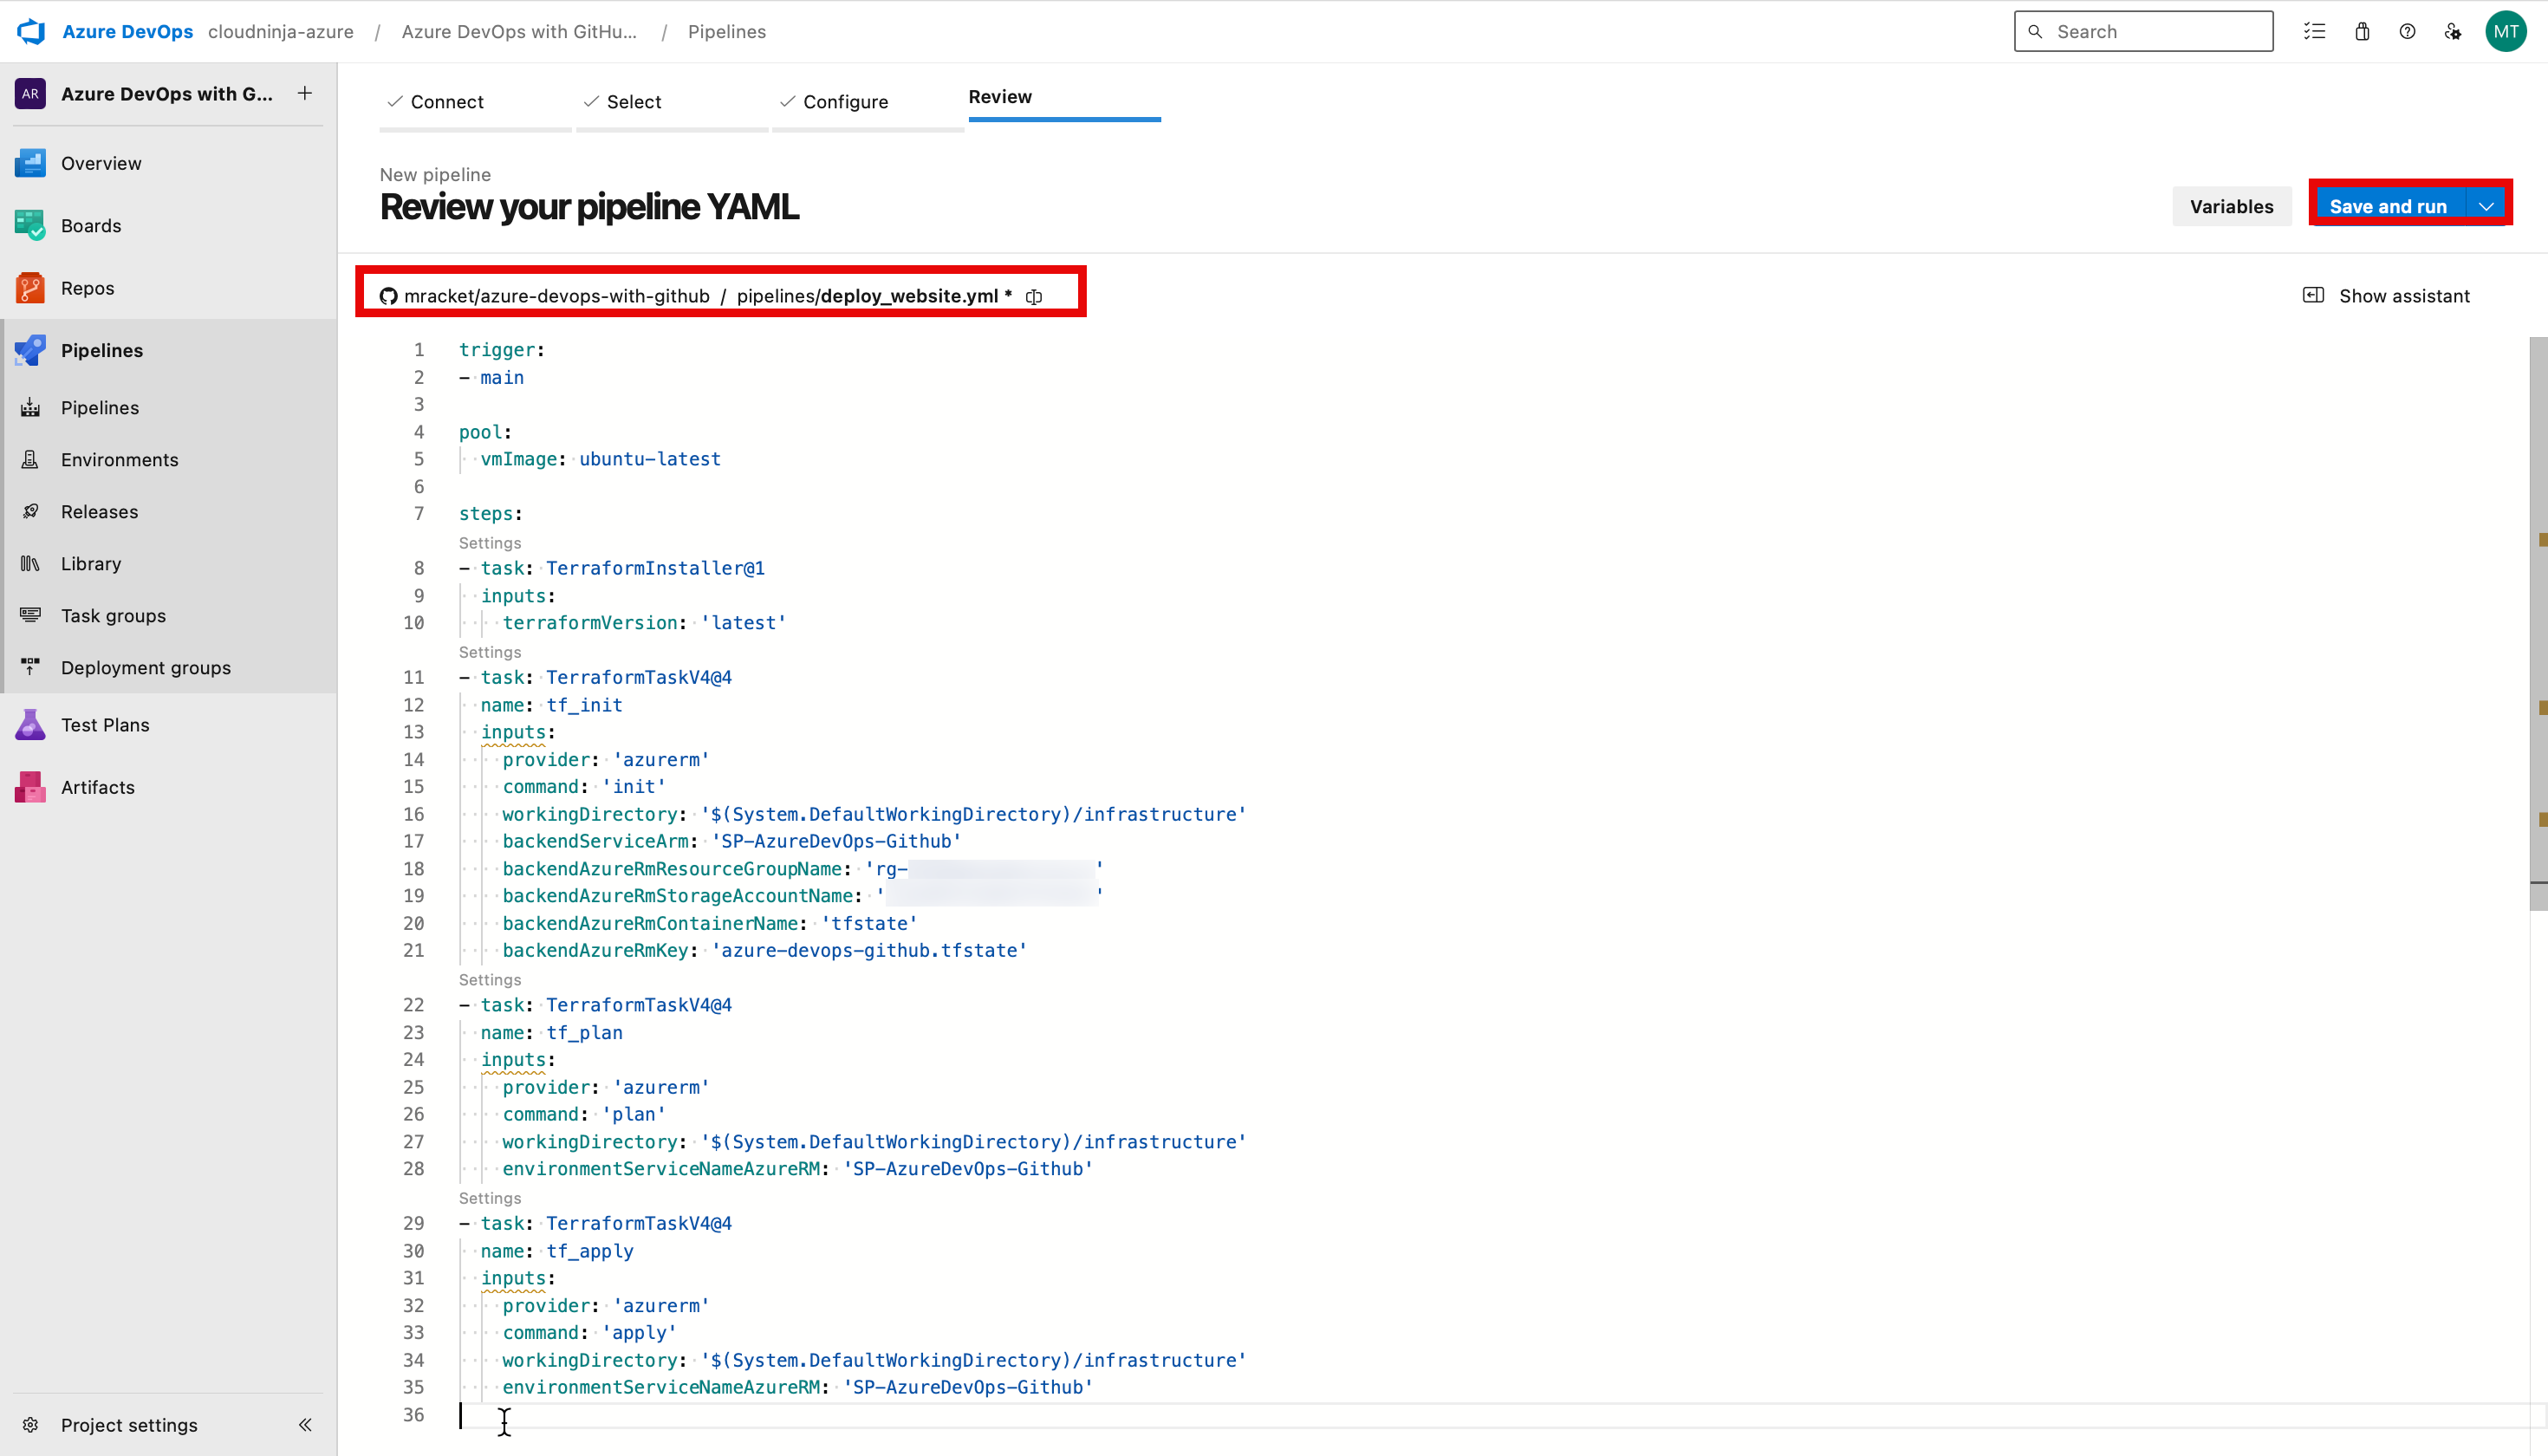Open the Pipelines sub-item under Pipelines
The width and height of the screenshot is (2548, 1456).
click(169, 407)
